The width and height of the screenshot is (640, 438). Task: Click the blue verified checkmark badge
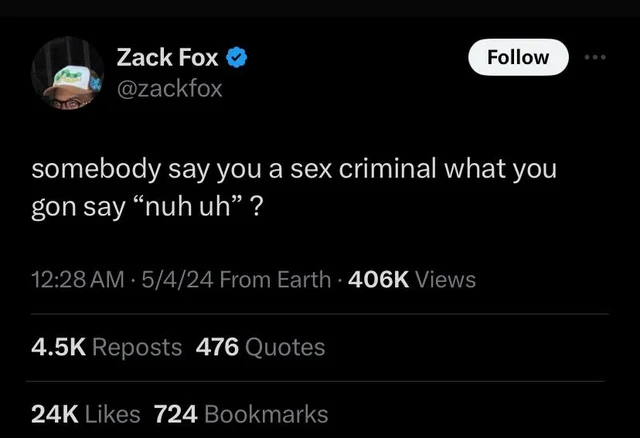point(237,58)
